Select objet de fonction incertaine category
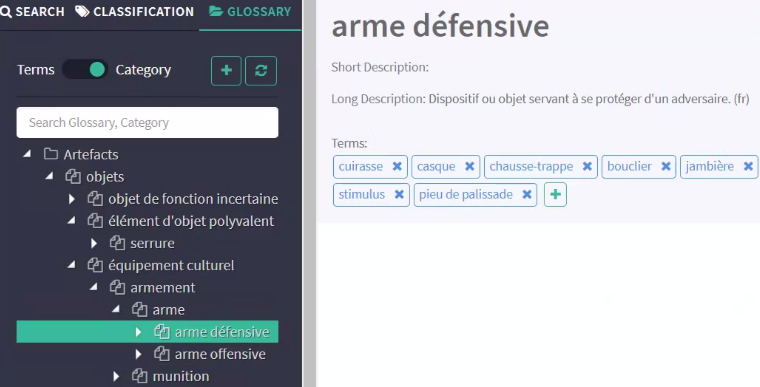The width and height of the screenshot is (760, 387). pos(193,199)
